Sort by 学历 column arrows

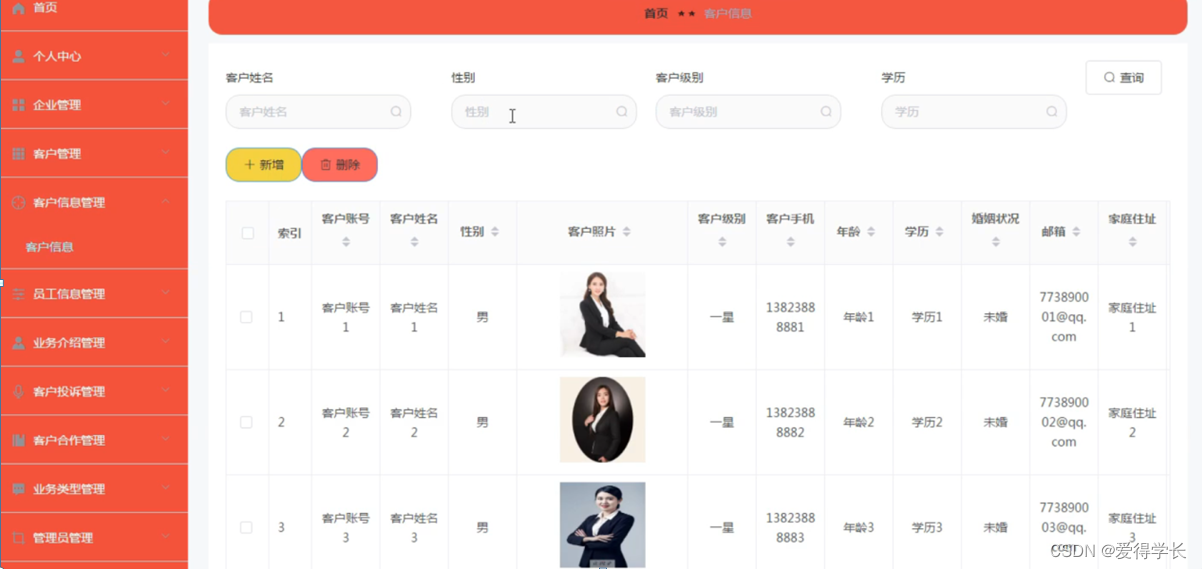click(939, 232)
